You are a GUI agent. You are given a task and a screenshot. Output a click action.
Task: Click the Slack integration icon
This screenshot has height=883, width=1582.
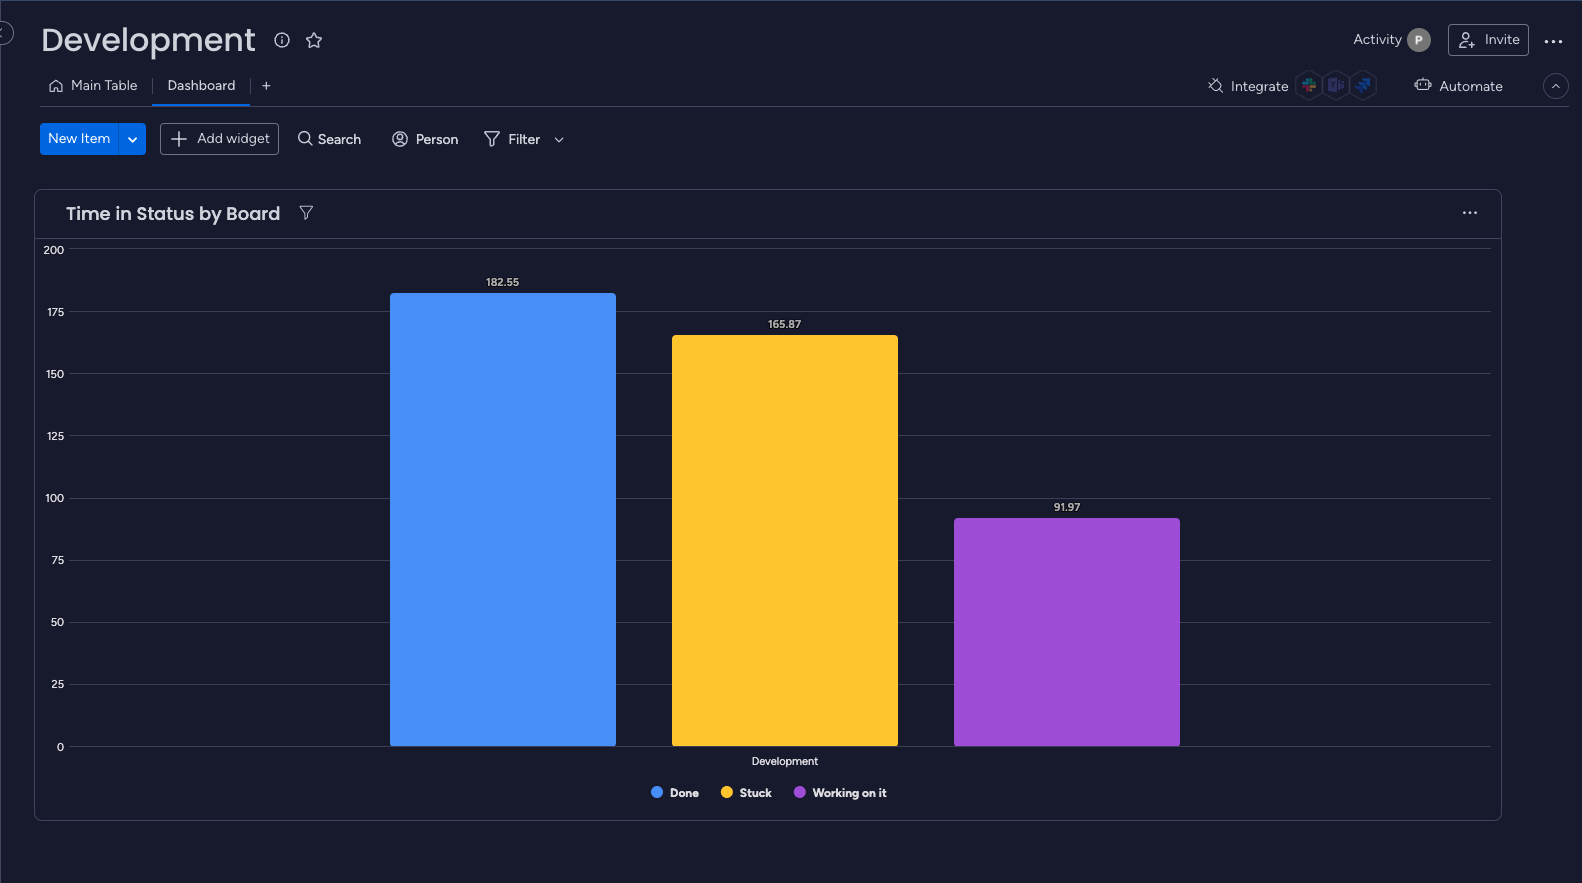pyautogui.click(x=1309, y=86)
